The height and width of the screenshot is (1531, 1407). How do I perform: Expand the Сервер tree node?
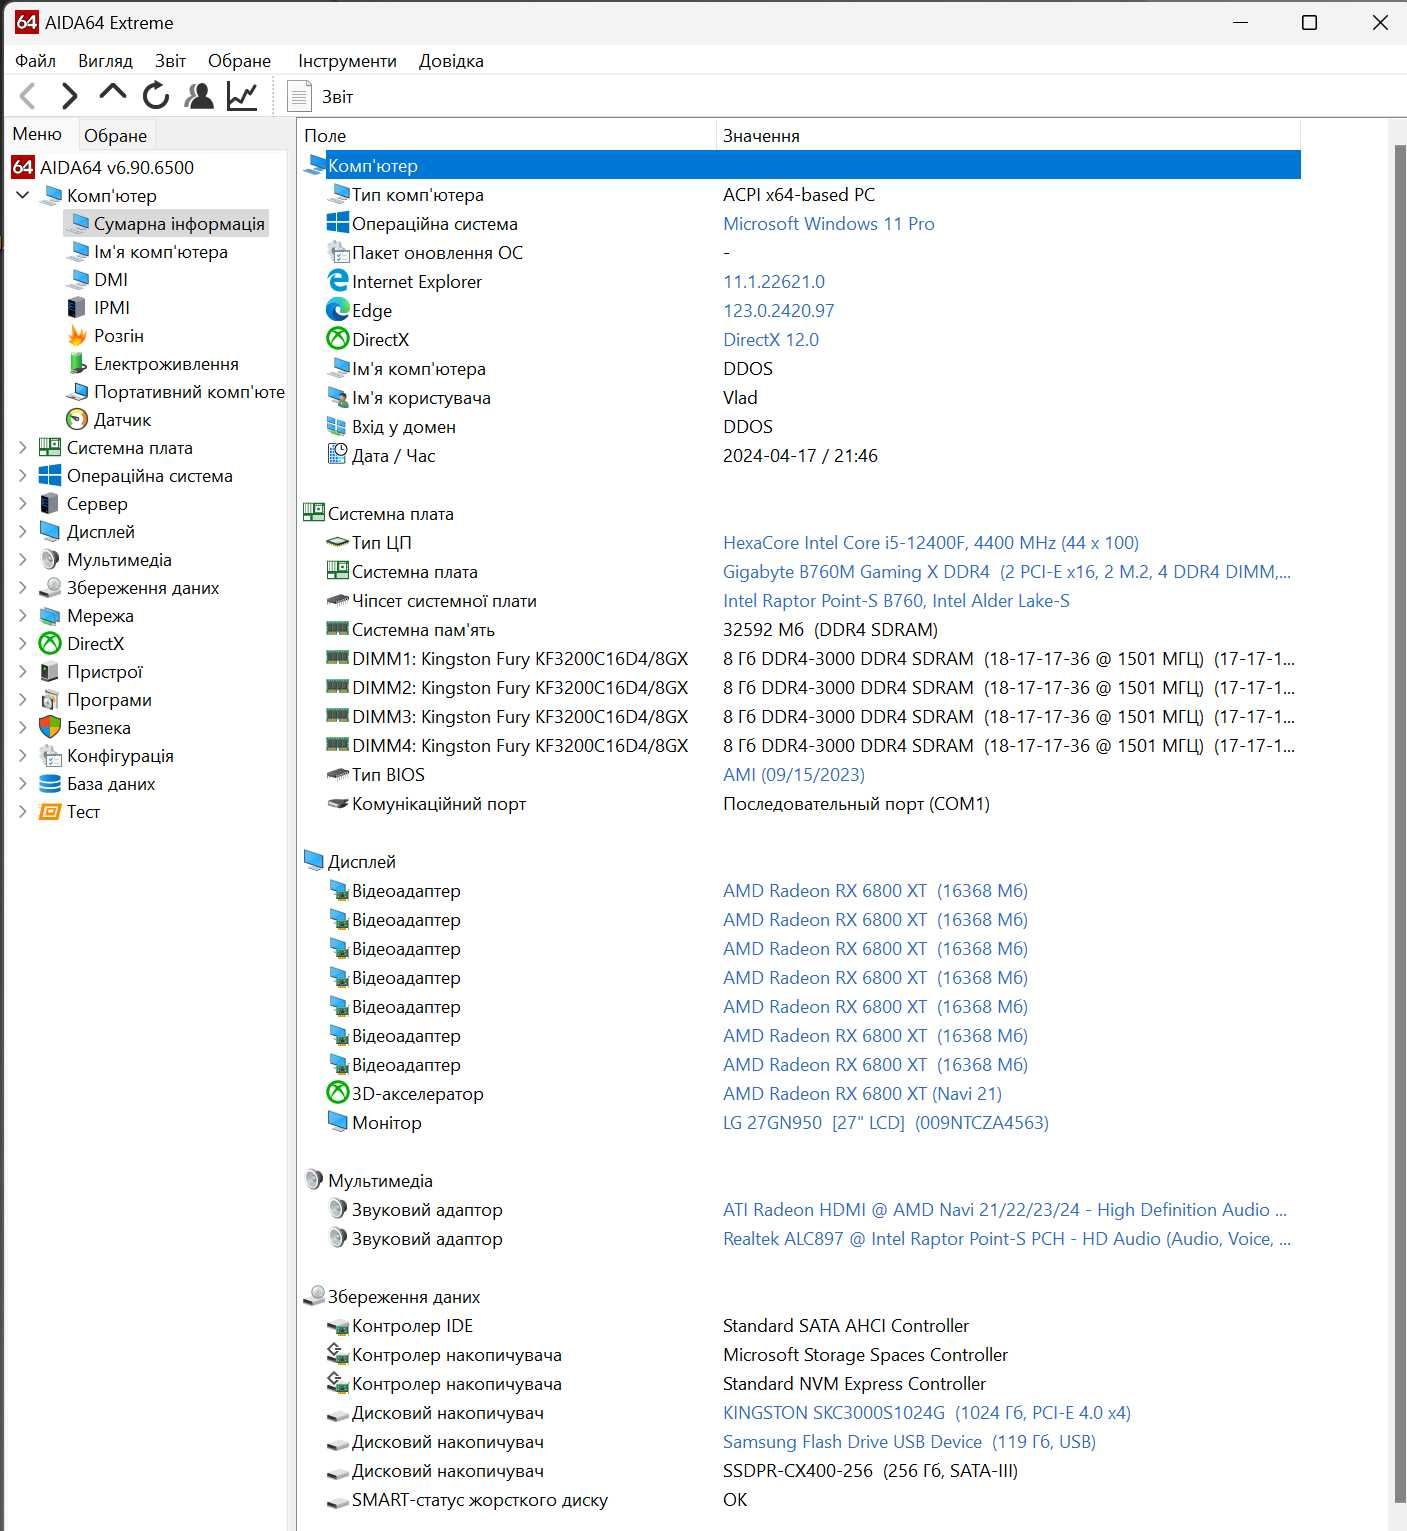(23, 503)
